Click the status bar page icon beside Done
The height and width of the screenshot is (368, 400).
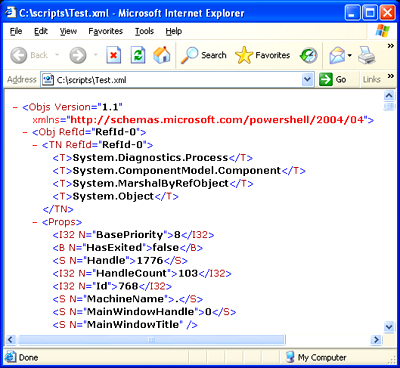pos(11,358)
